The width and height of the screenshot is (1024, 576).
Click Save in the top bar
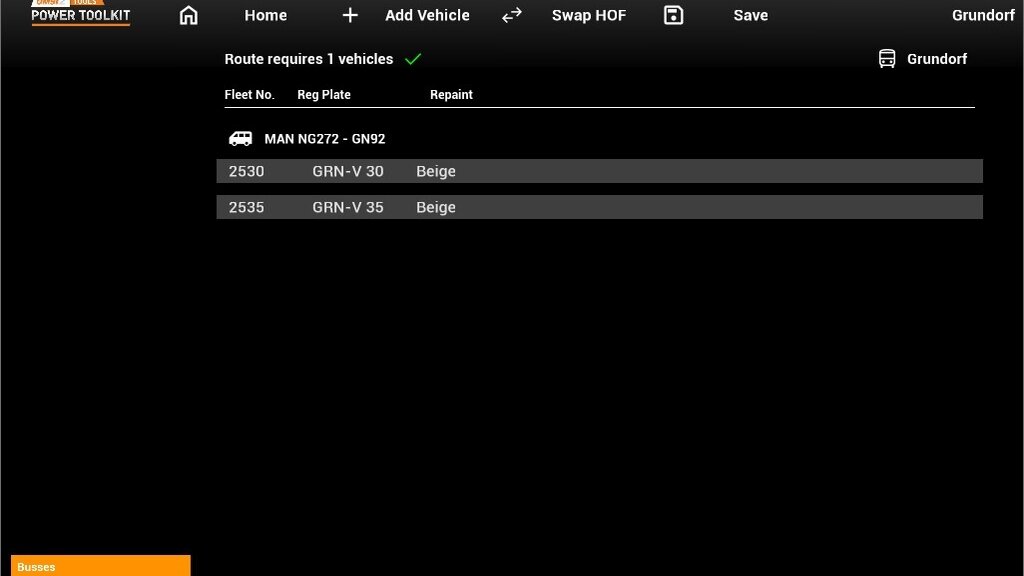tap(750, 15)
